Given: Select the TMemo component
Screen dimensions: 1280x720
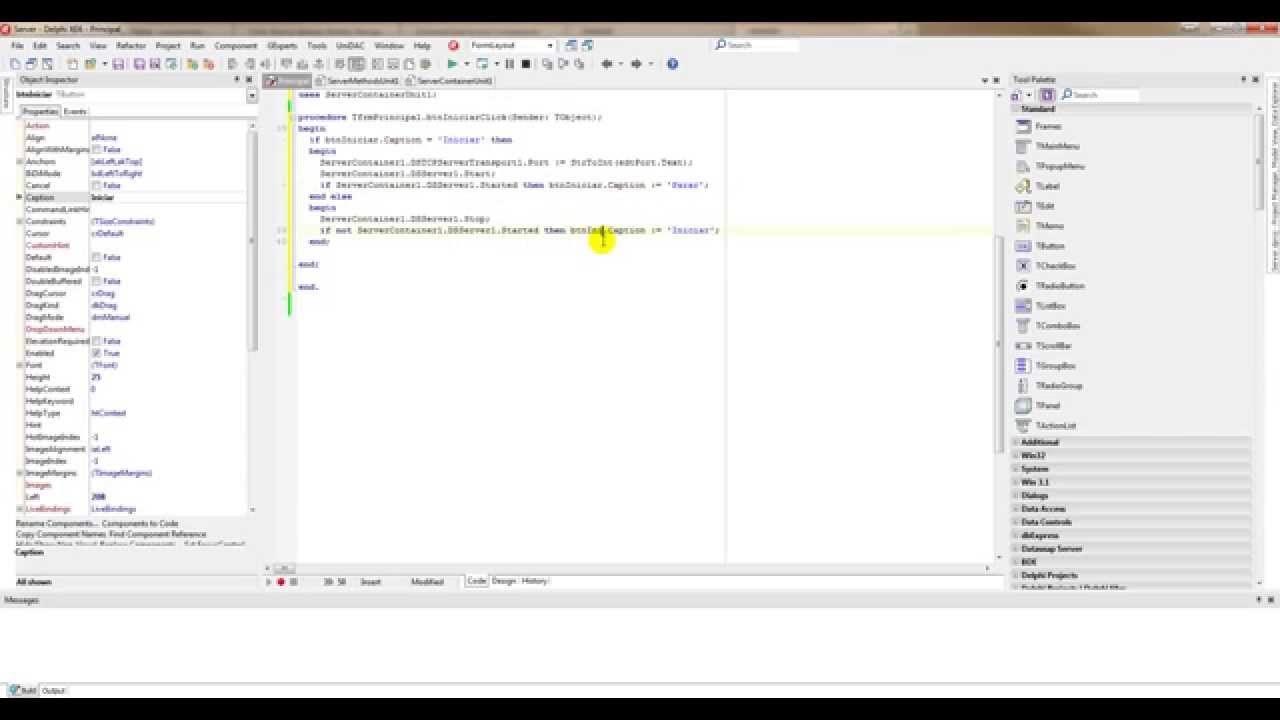Looking at the screenshot, I should coord(1039,226).
